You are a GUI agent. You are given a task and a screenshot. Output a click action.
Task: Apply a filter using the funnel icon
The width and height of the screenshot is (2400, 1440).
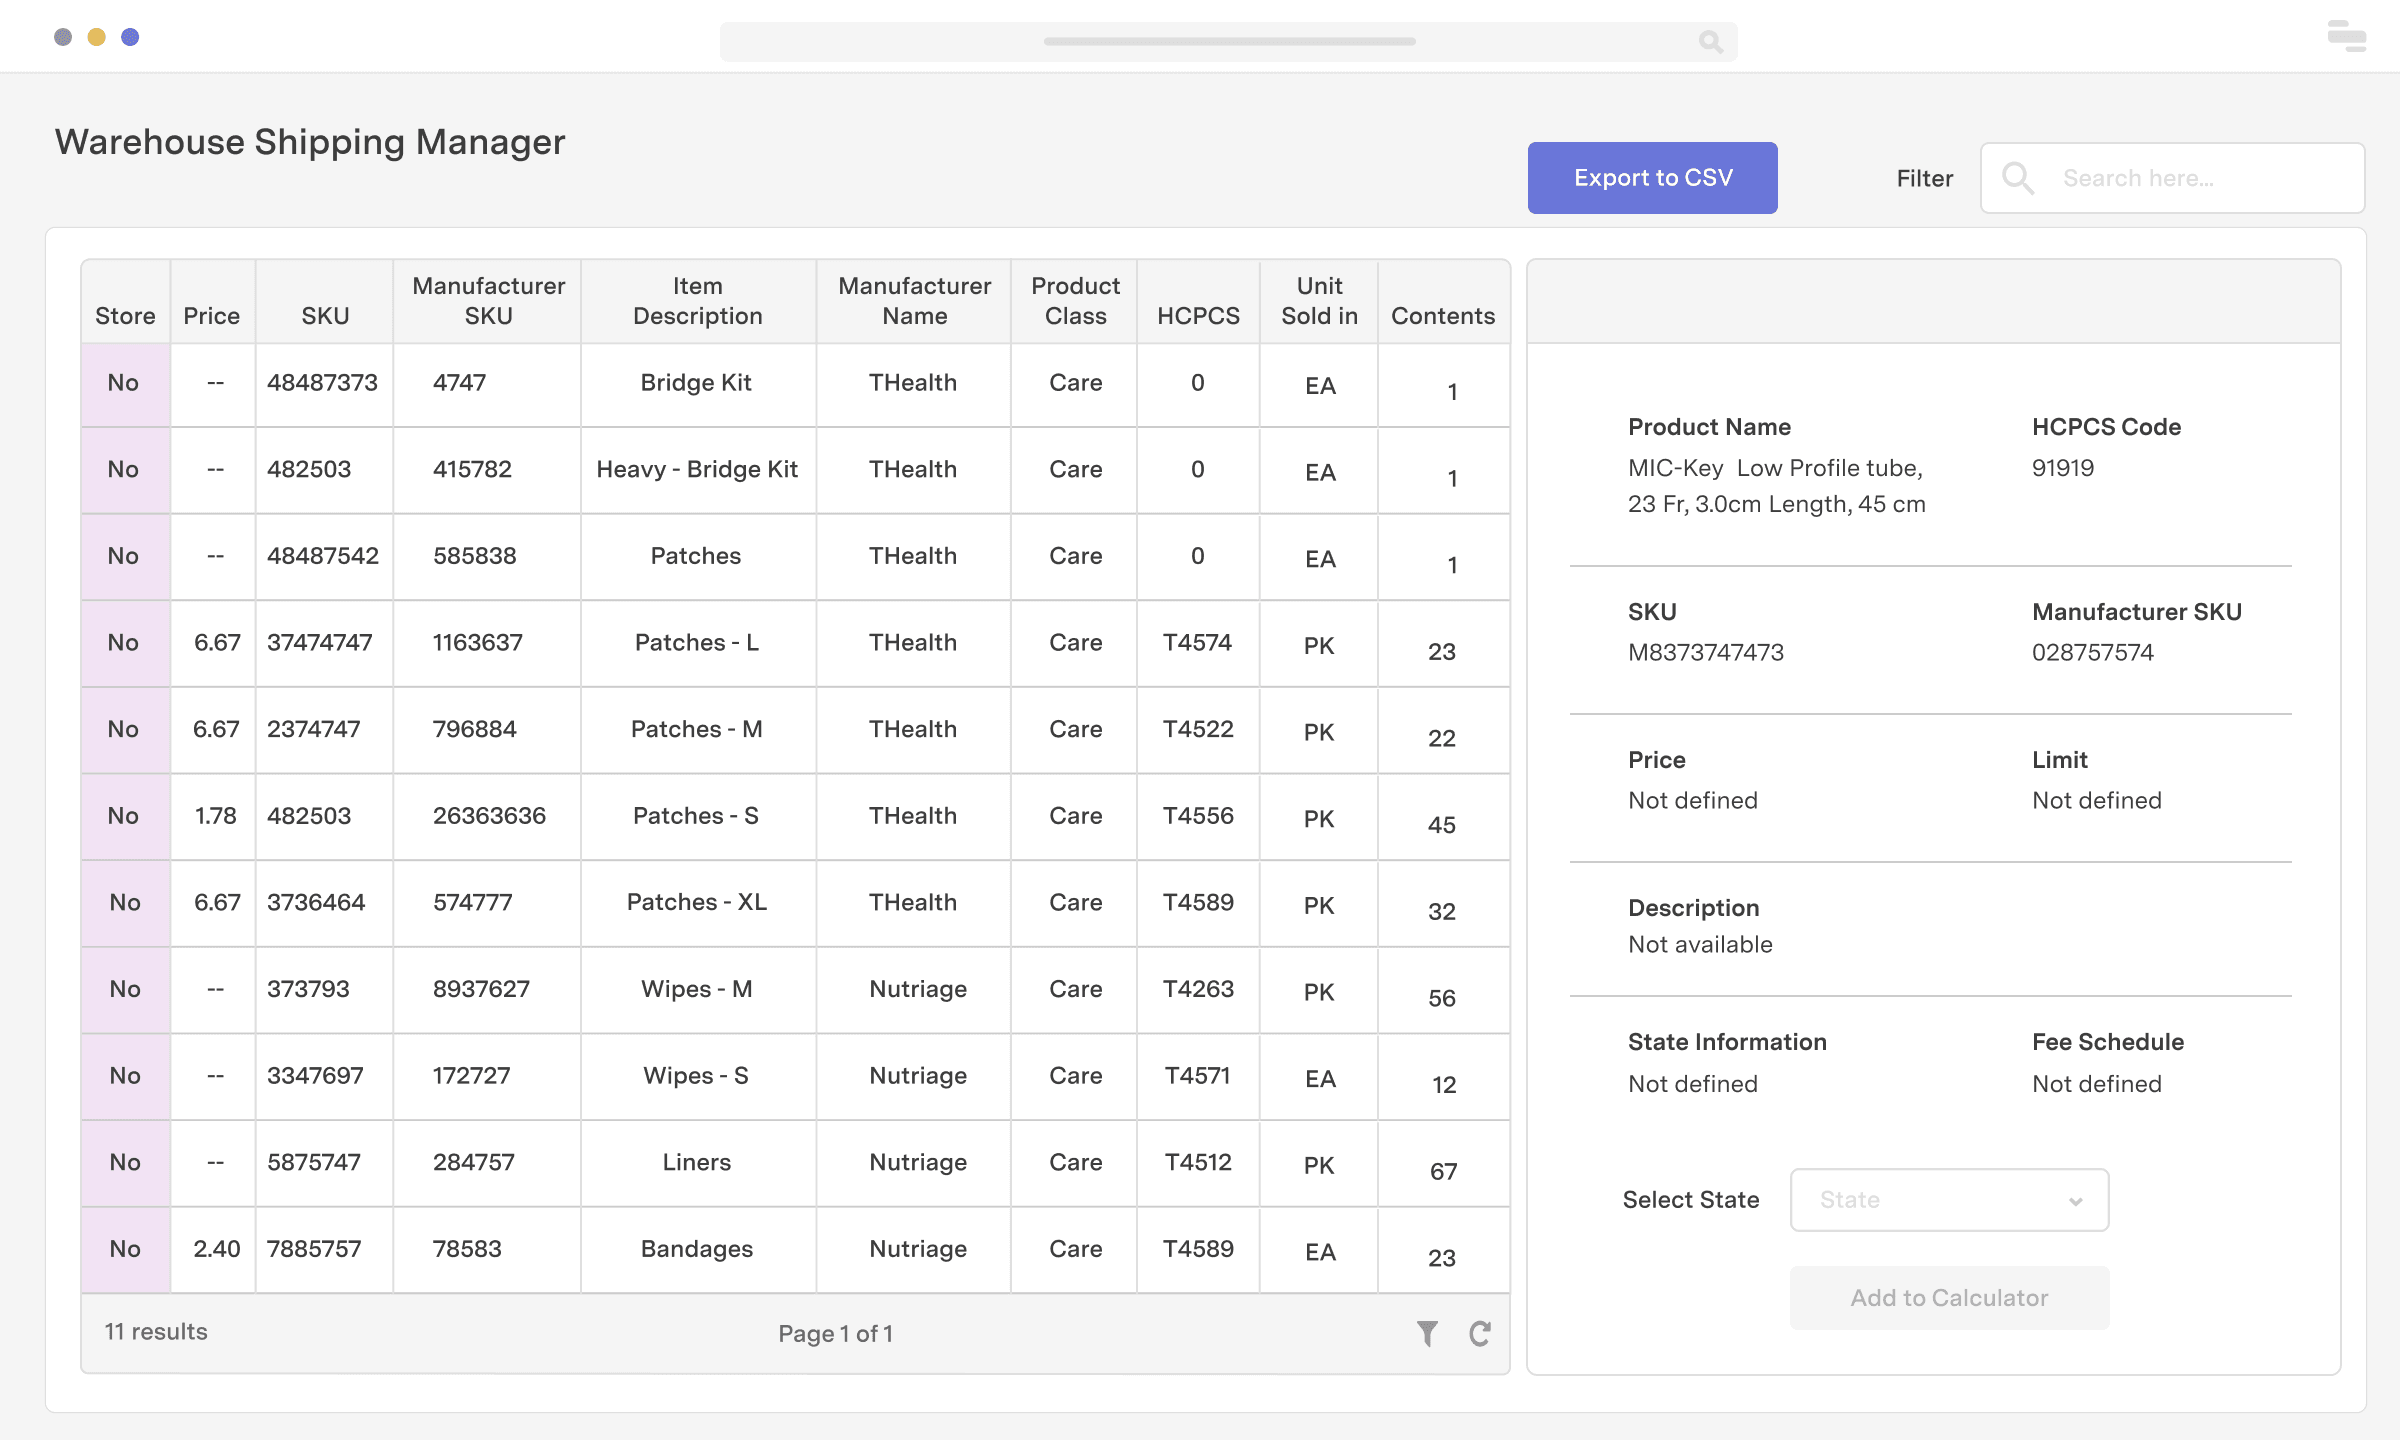tap(1427, 1333)
